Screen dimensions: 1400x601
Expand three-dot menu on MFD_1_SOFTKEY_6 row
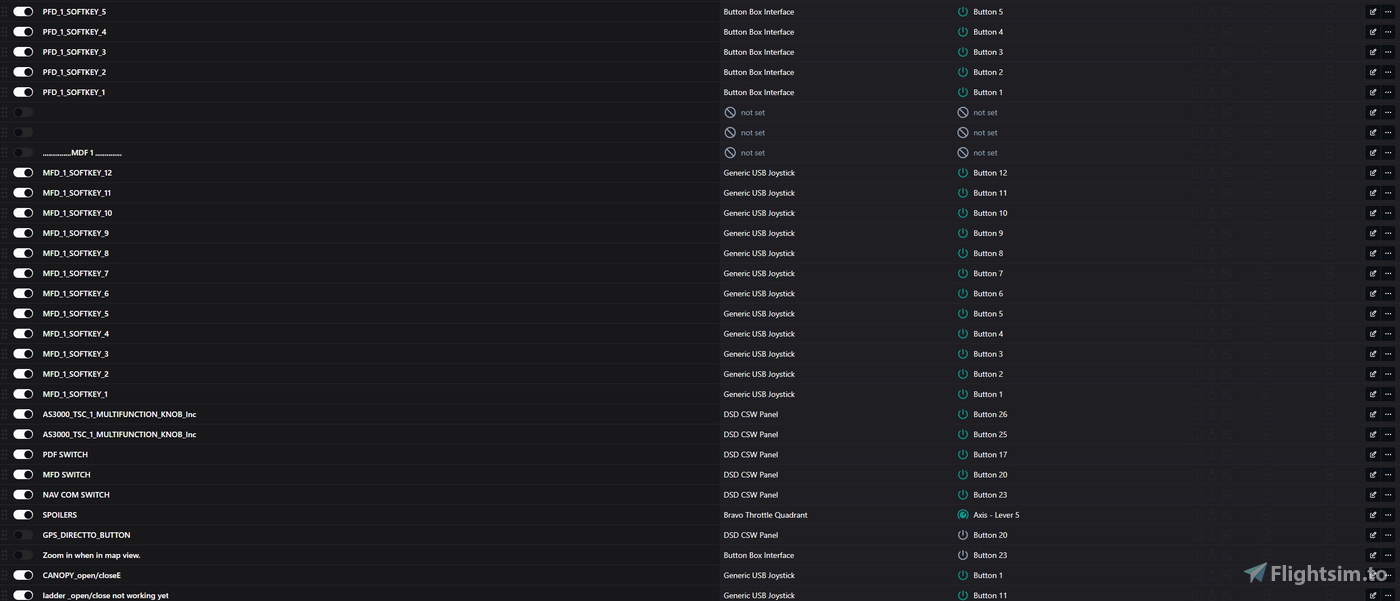[1388, 293]
